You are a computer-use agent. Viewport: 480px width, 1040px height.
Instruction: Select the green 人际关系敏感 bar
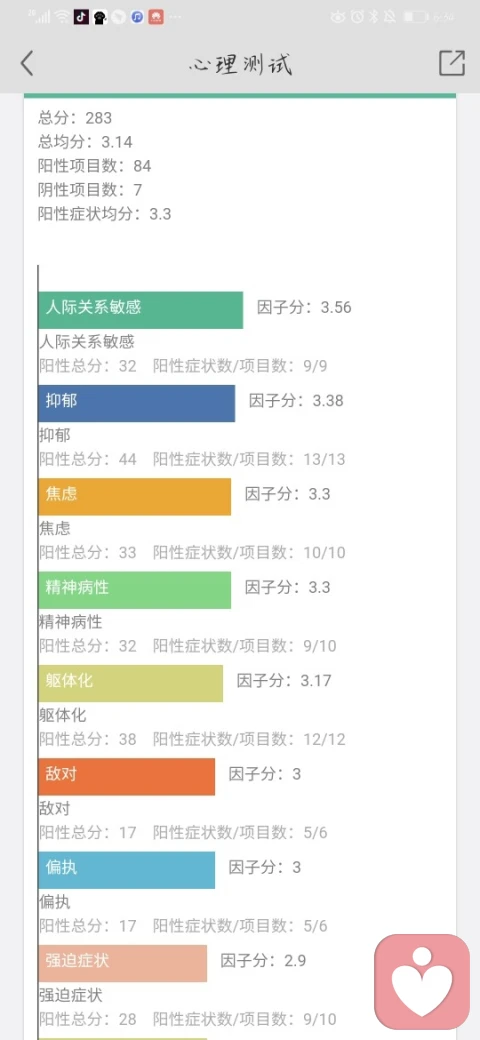(141, 310)
